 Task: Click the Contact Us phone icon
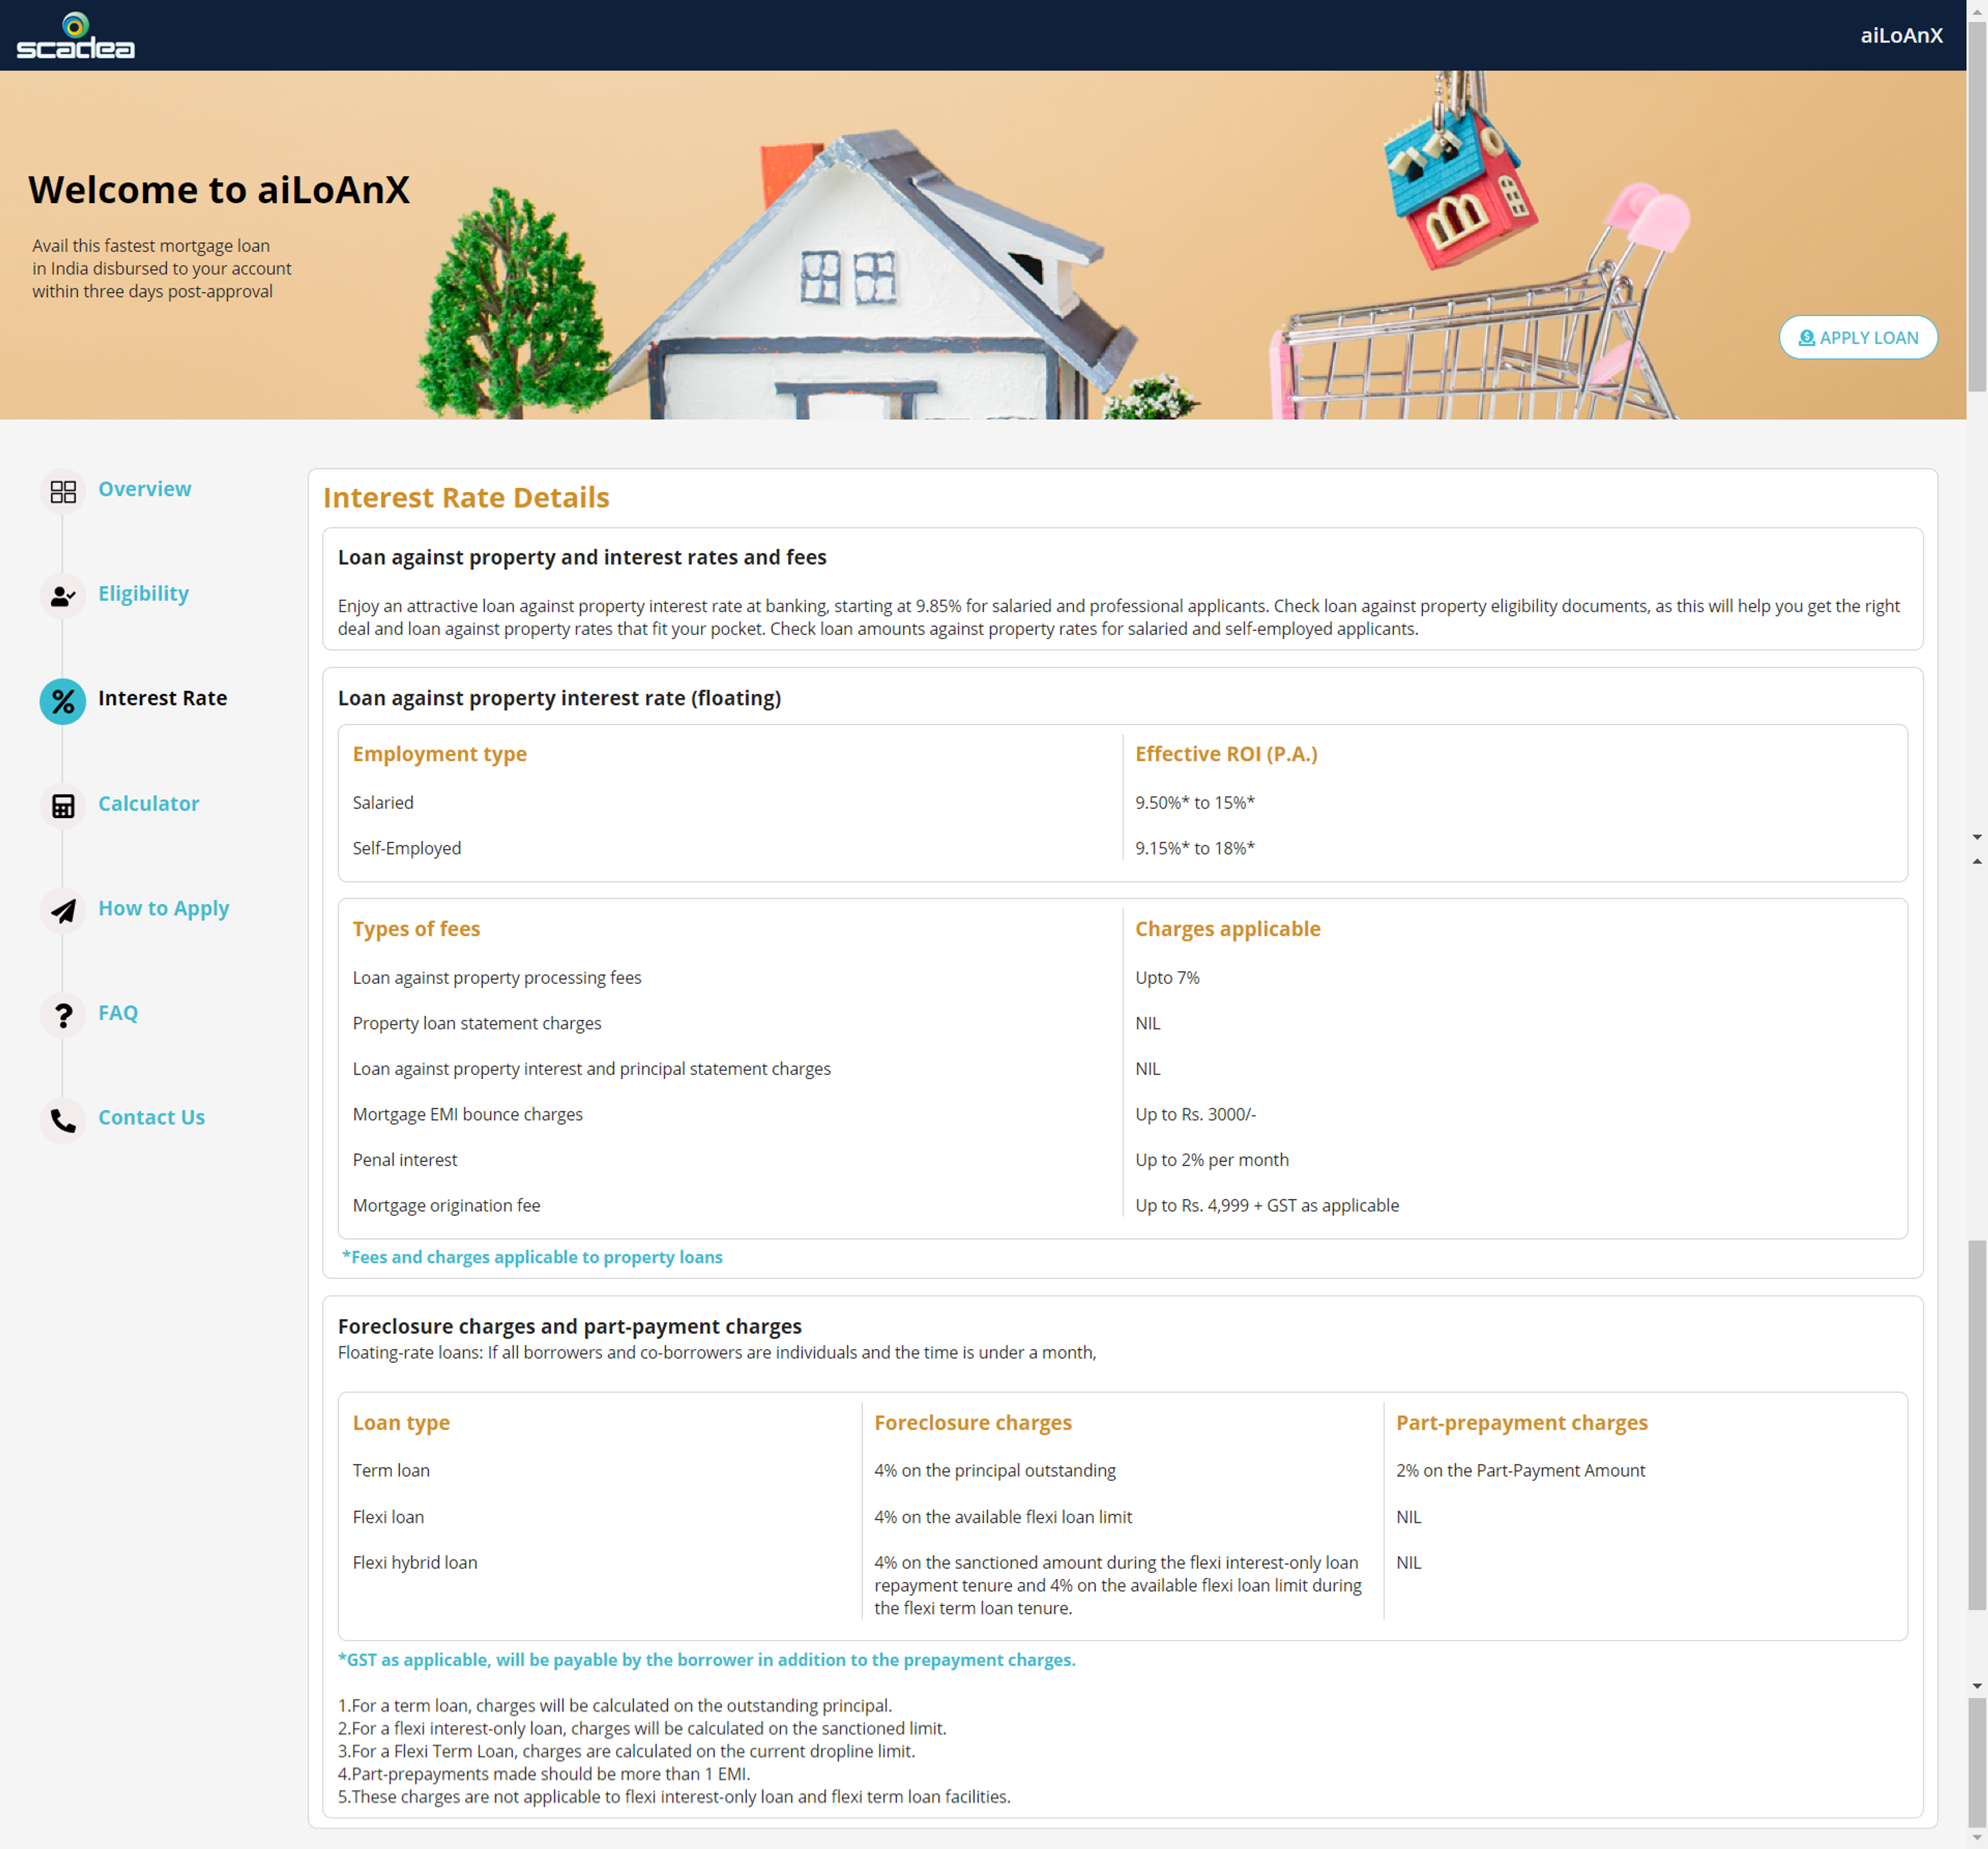[x=63, y=1121]
